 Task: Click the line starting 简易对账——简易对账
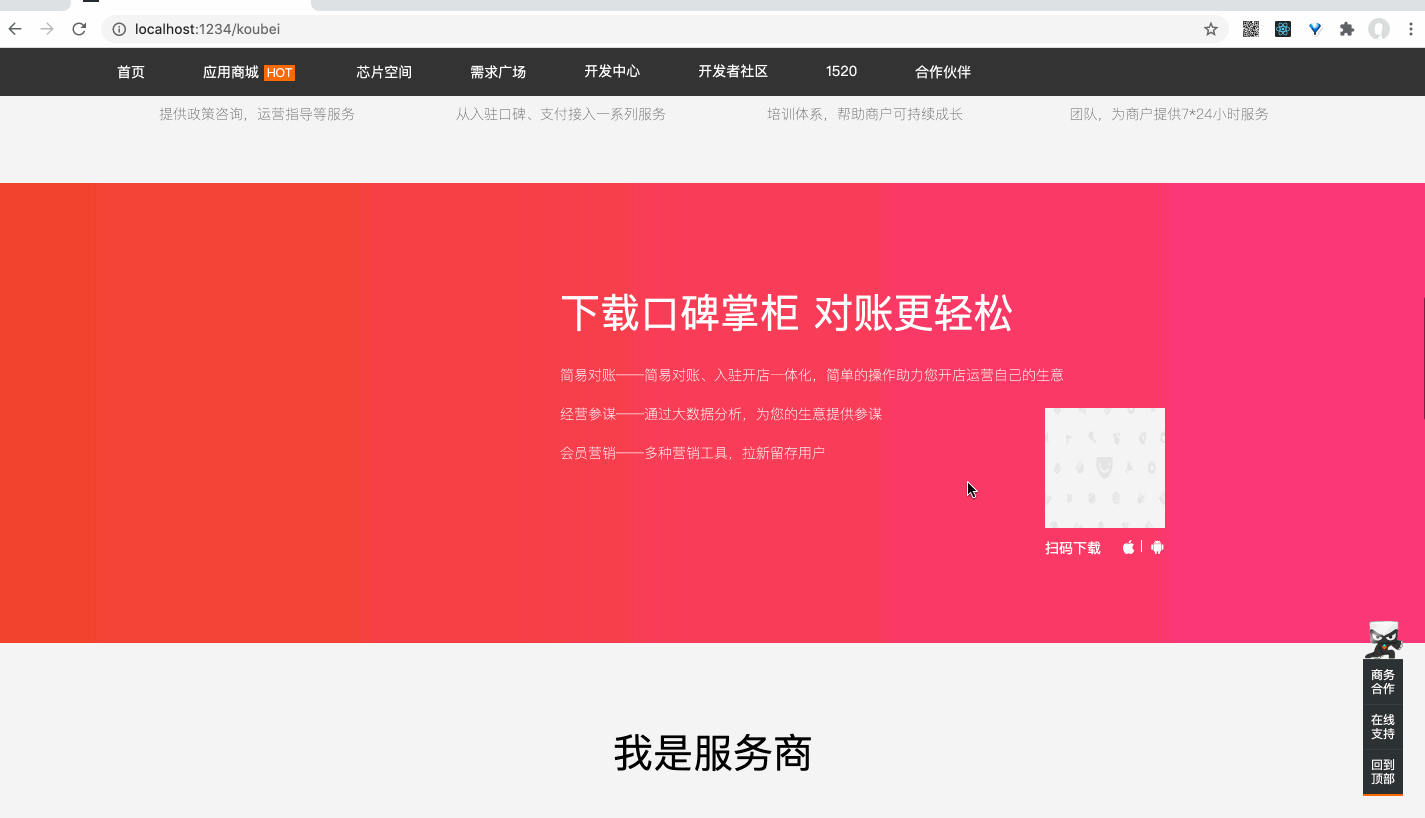[x=812, y=375]
